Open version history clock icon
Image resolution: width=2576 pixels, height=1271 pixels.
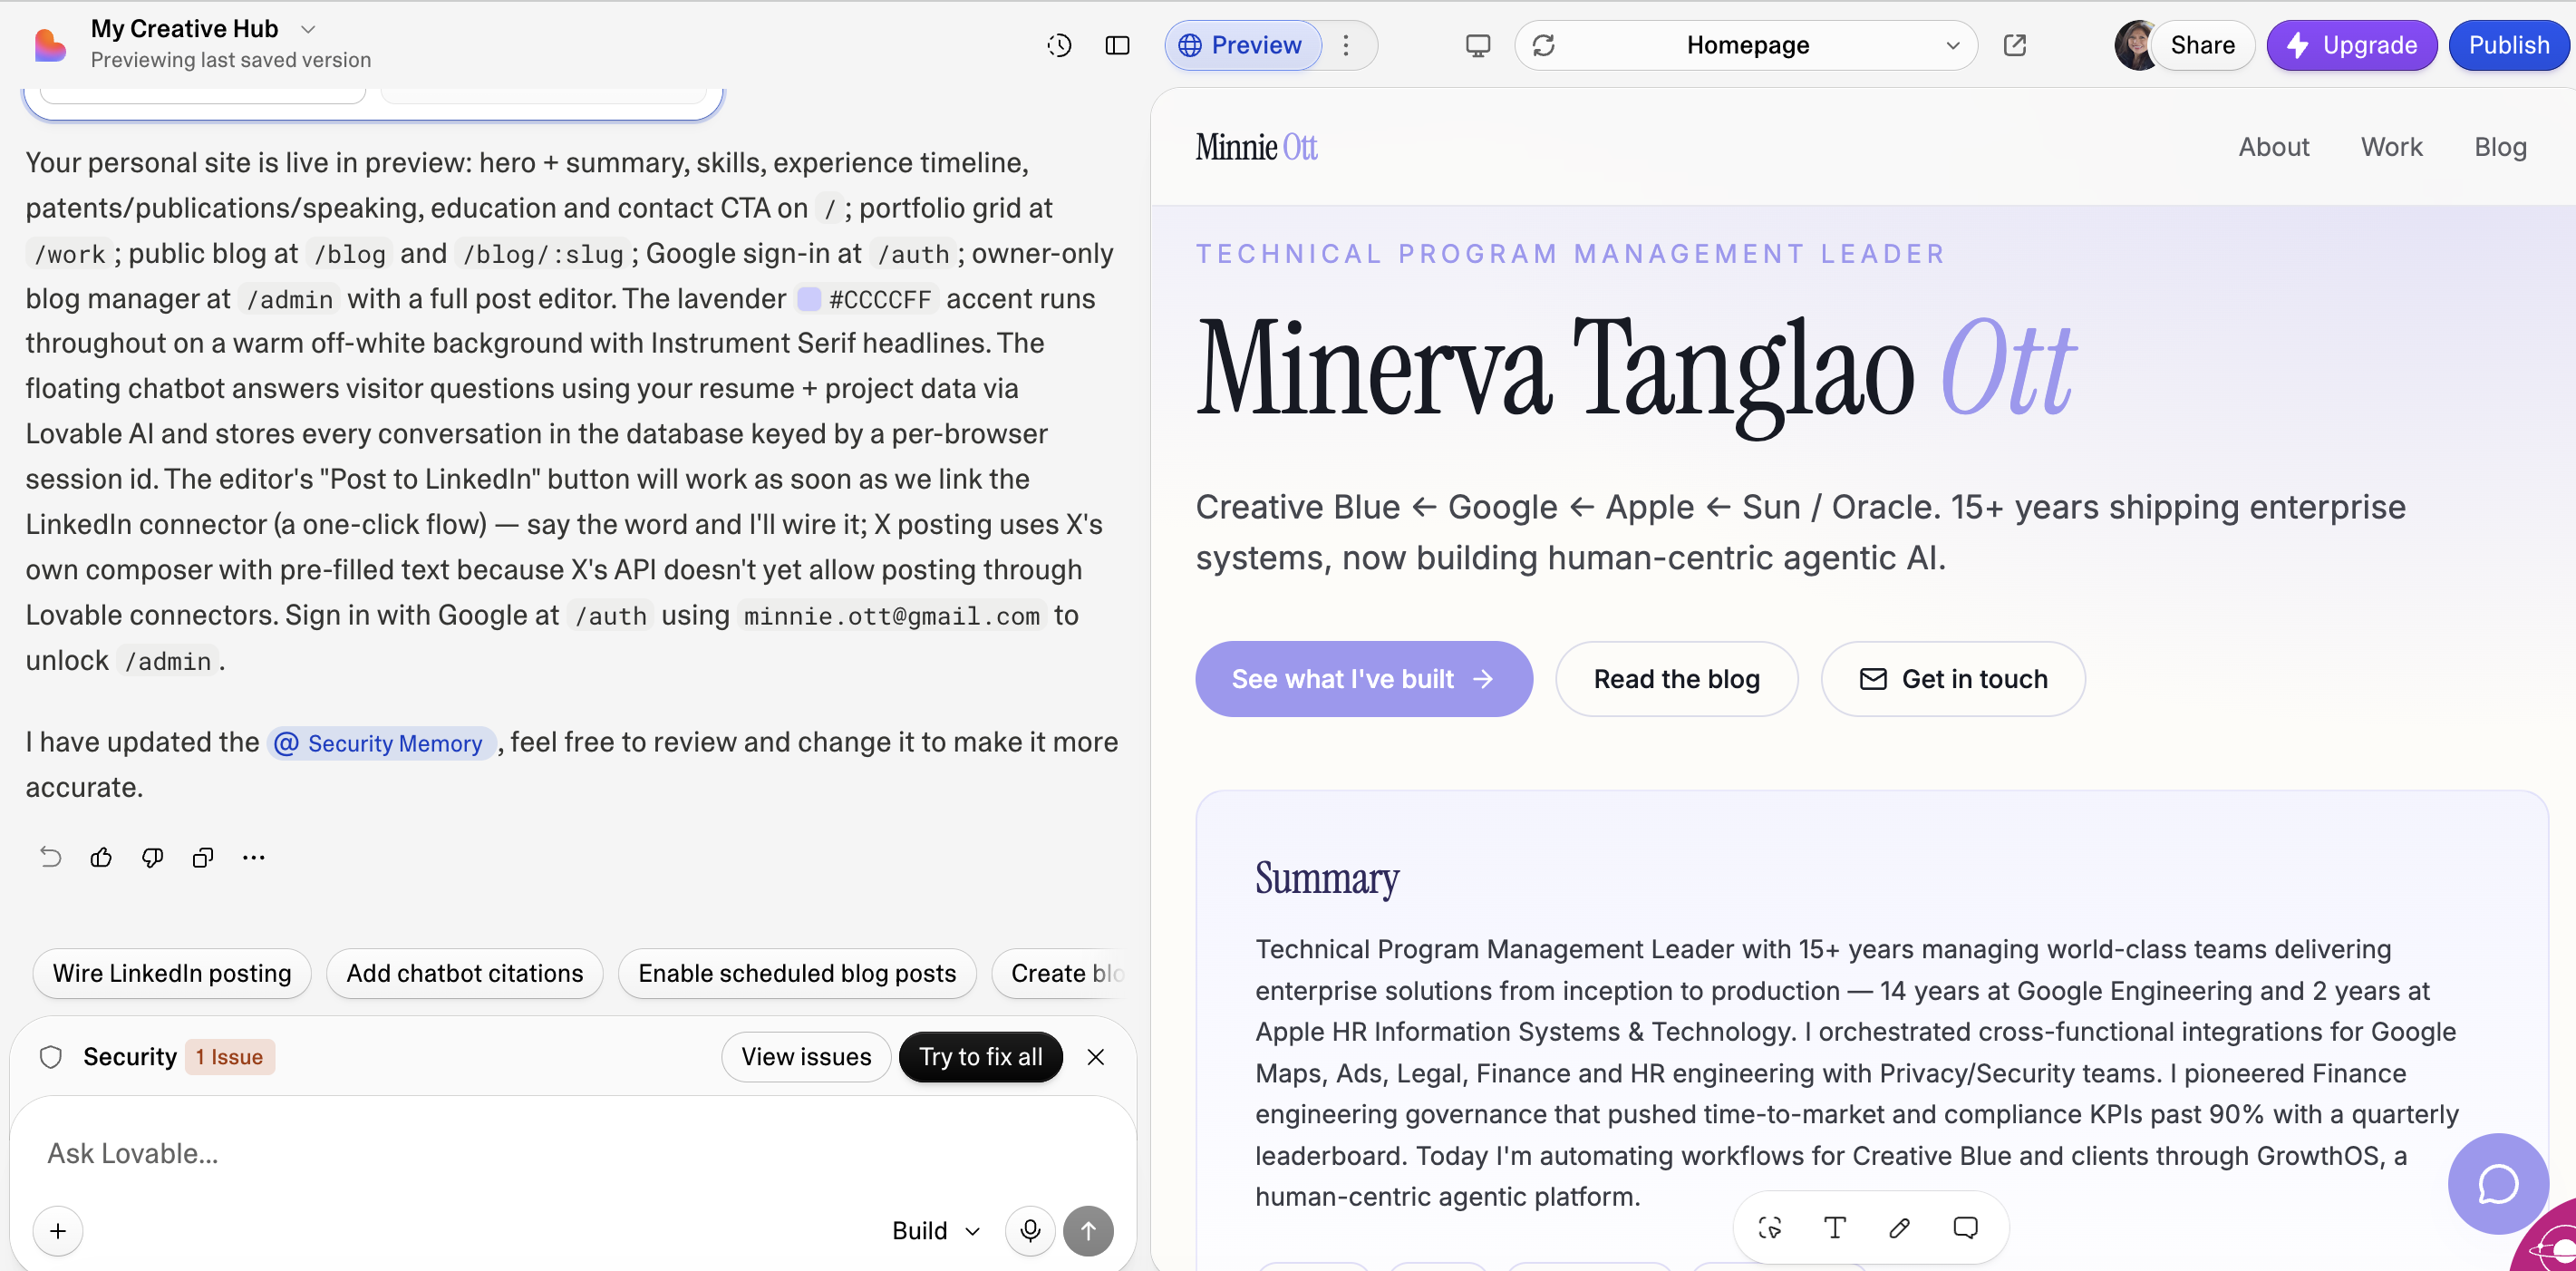tap(1059, 45)
